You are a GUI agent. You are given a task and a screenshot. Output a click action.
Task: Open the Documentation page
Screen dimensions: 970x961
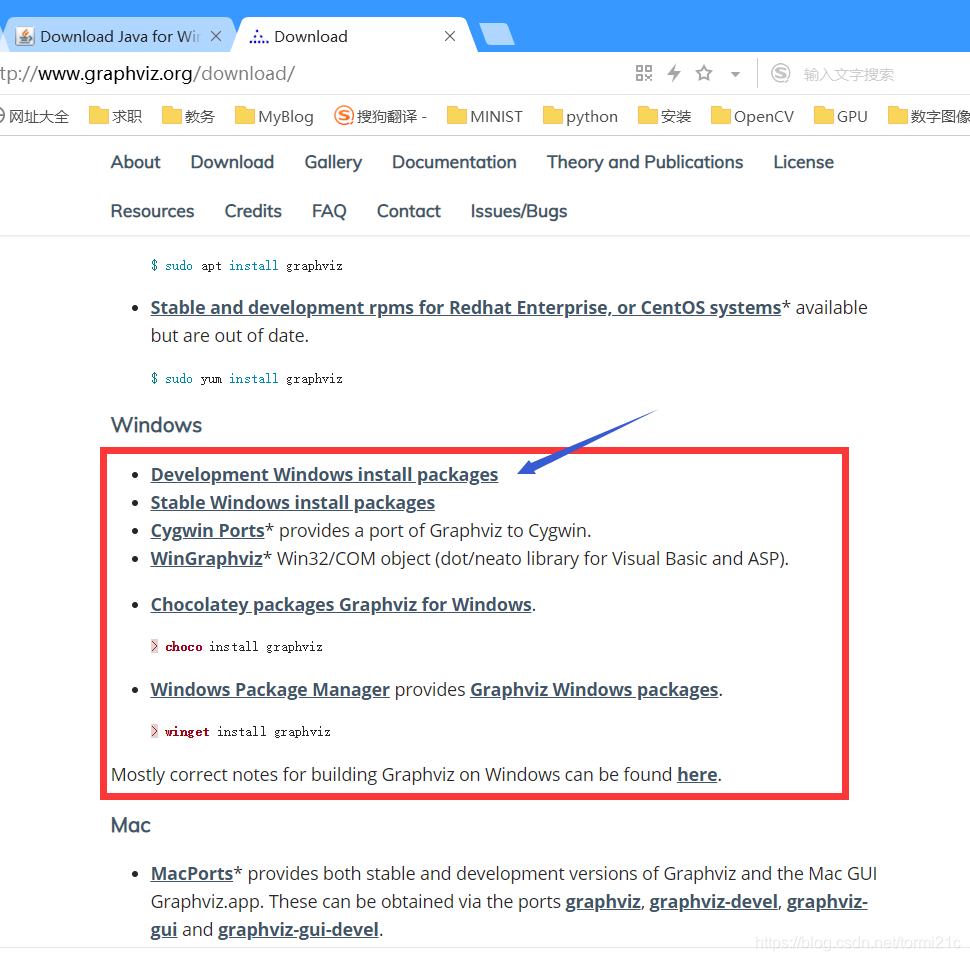454,162
